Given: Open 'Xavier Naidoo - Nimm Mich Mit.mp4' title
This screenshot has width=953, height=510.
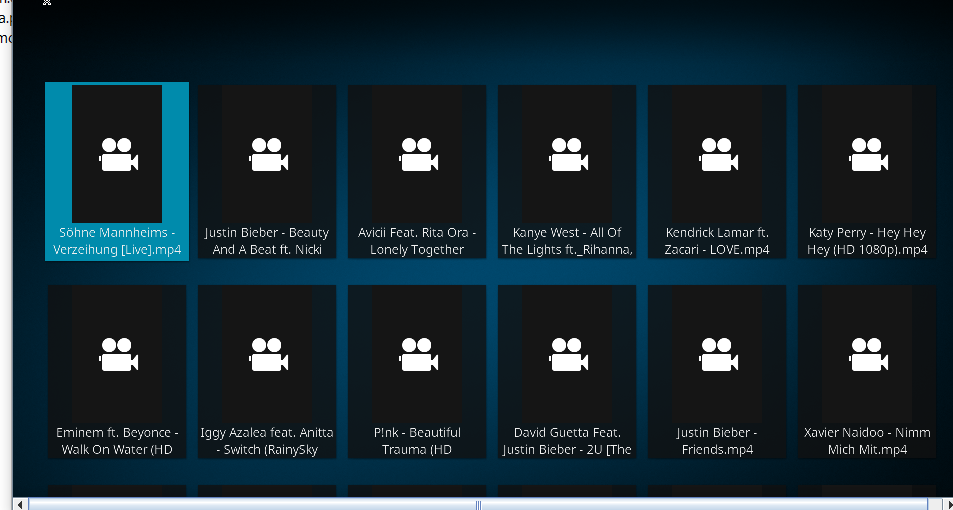Looking at the screenshot, I should [x=867, y=441].
